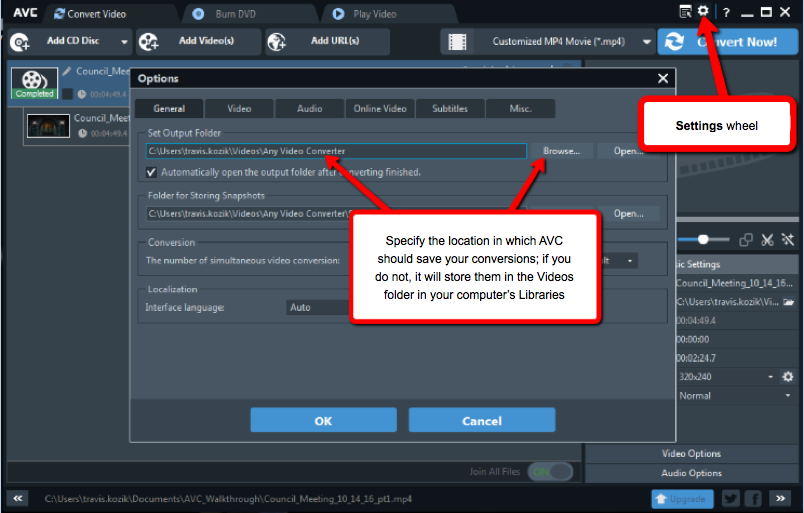Click Add URL(s) button
The image size is (804, 513).
(328, 42)
